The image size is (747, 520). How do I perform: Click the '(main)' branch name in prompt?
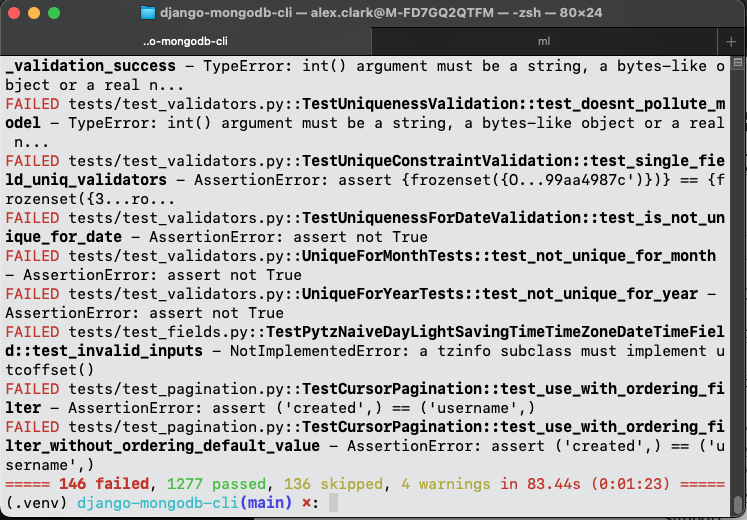click(265, 503)
